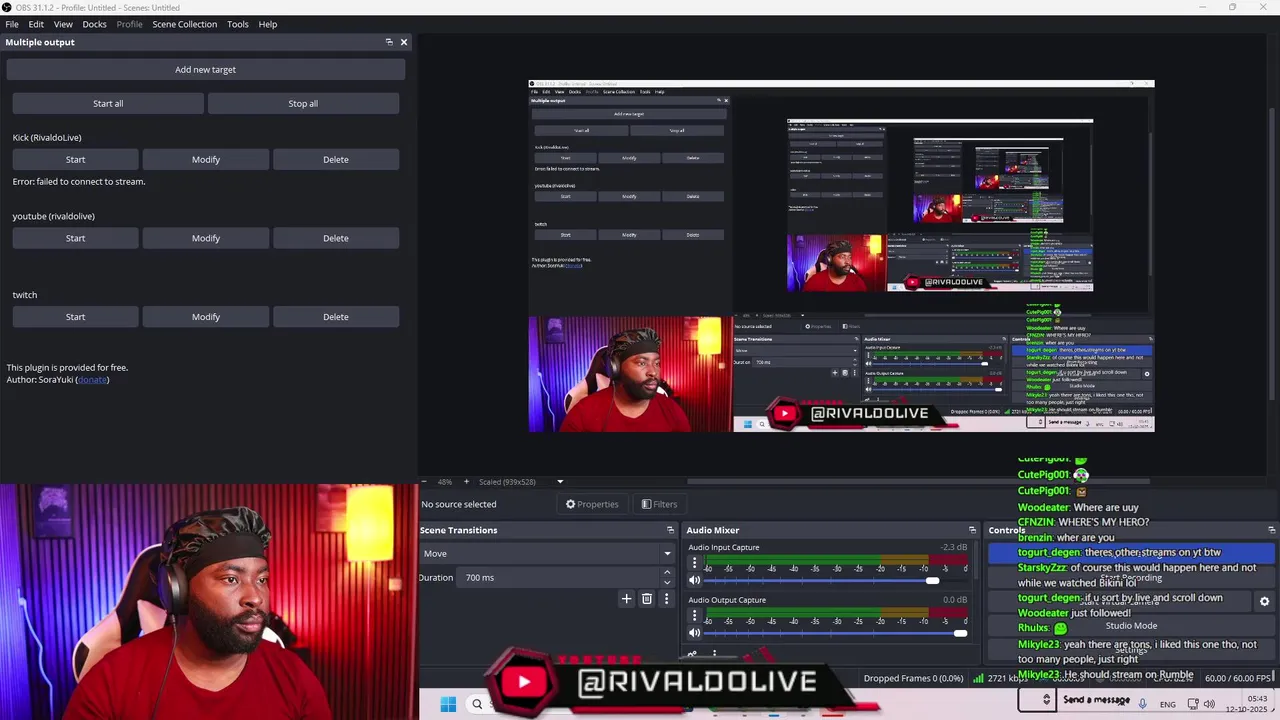Start the Kick (RivaldoLive) output

tap(75, 159)
